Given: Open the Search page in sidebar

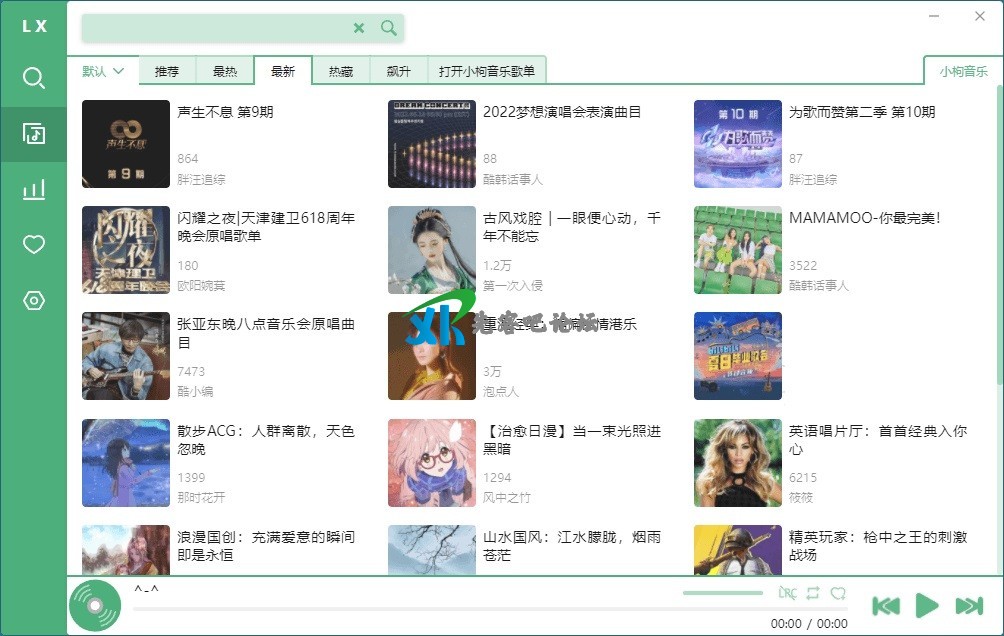Looking at the screenshot, I should tap(34, 78).
